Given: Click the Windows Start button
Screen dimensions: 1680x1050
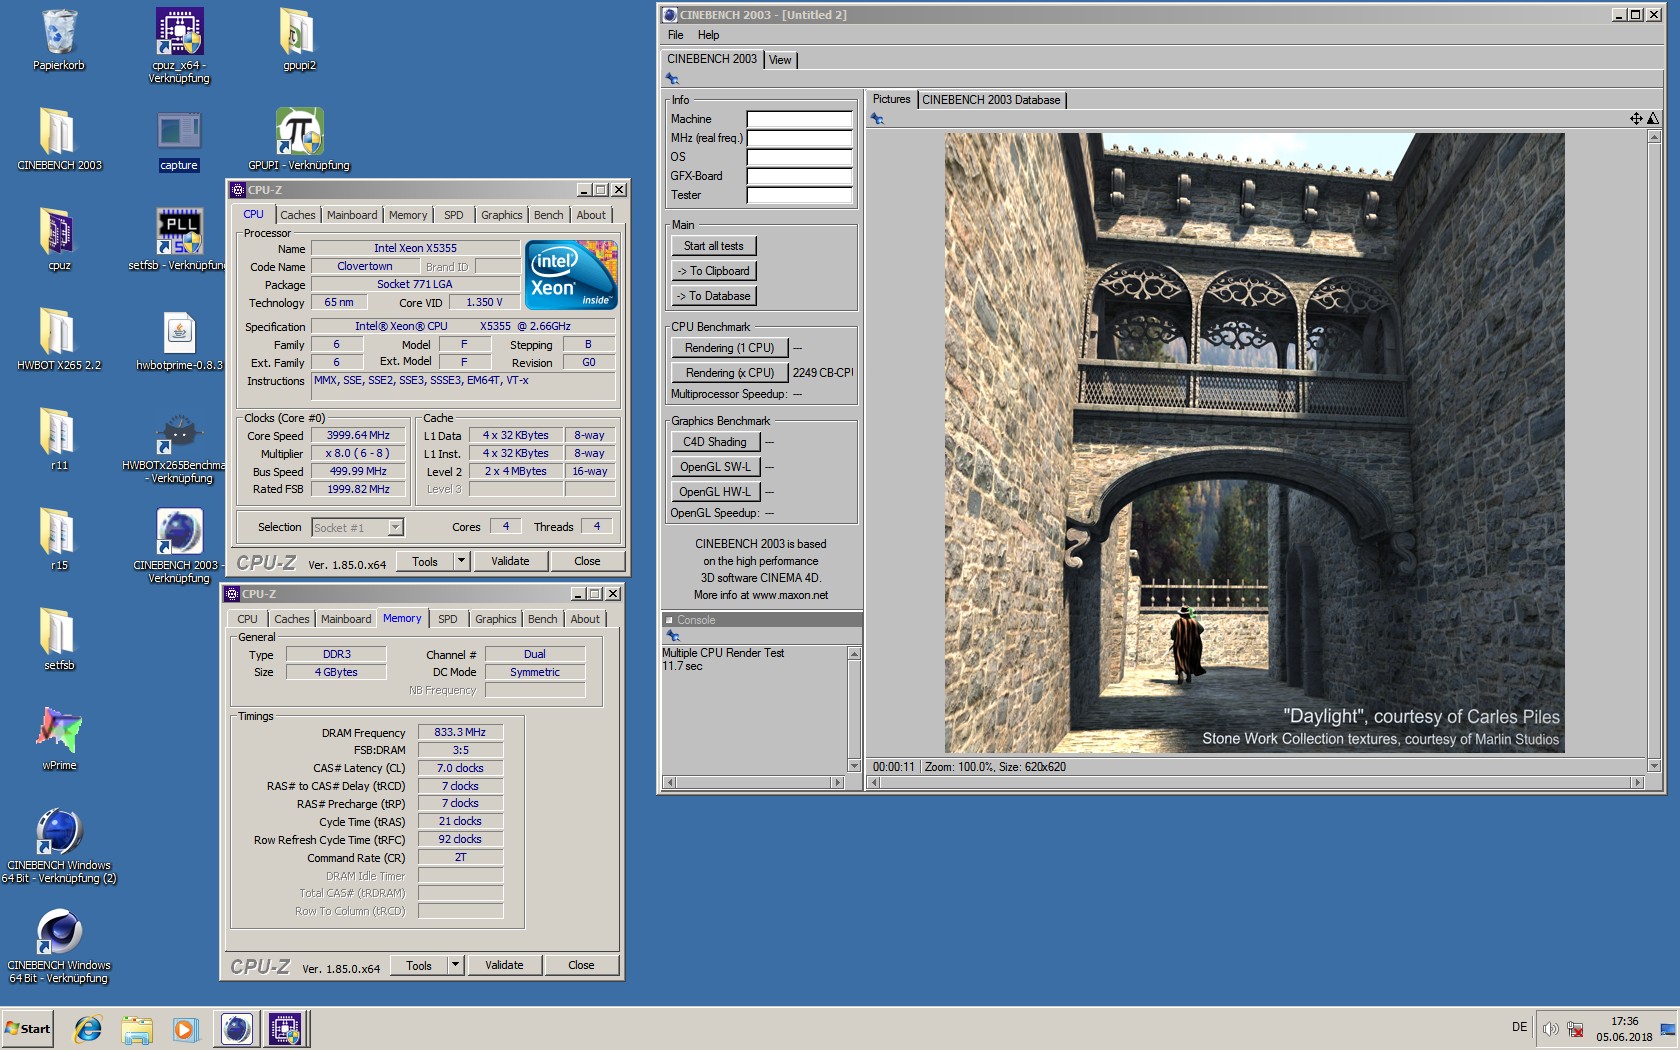Looking at the screenshot, I should click(x=28, y=1028).
